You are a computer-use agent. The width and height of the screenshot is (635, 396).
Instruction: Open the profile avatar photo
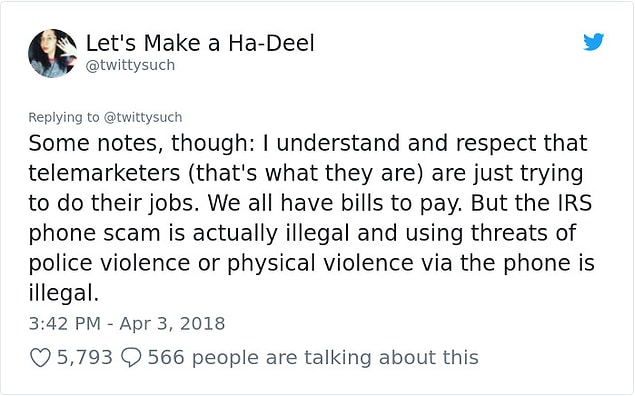tap(53, 53)
